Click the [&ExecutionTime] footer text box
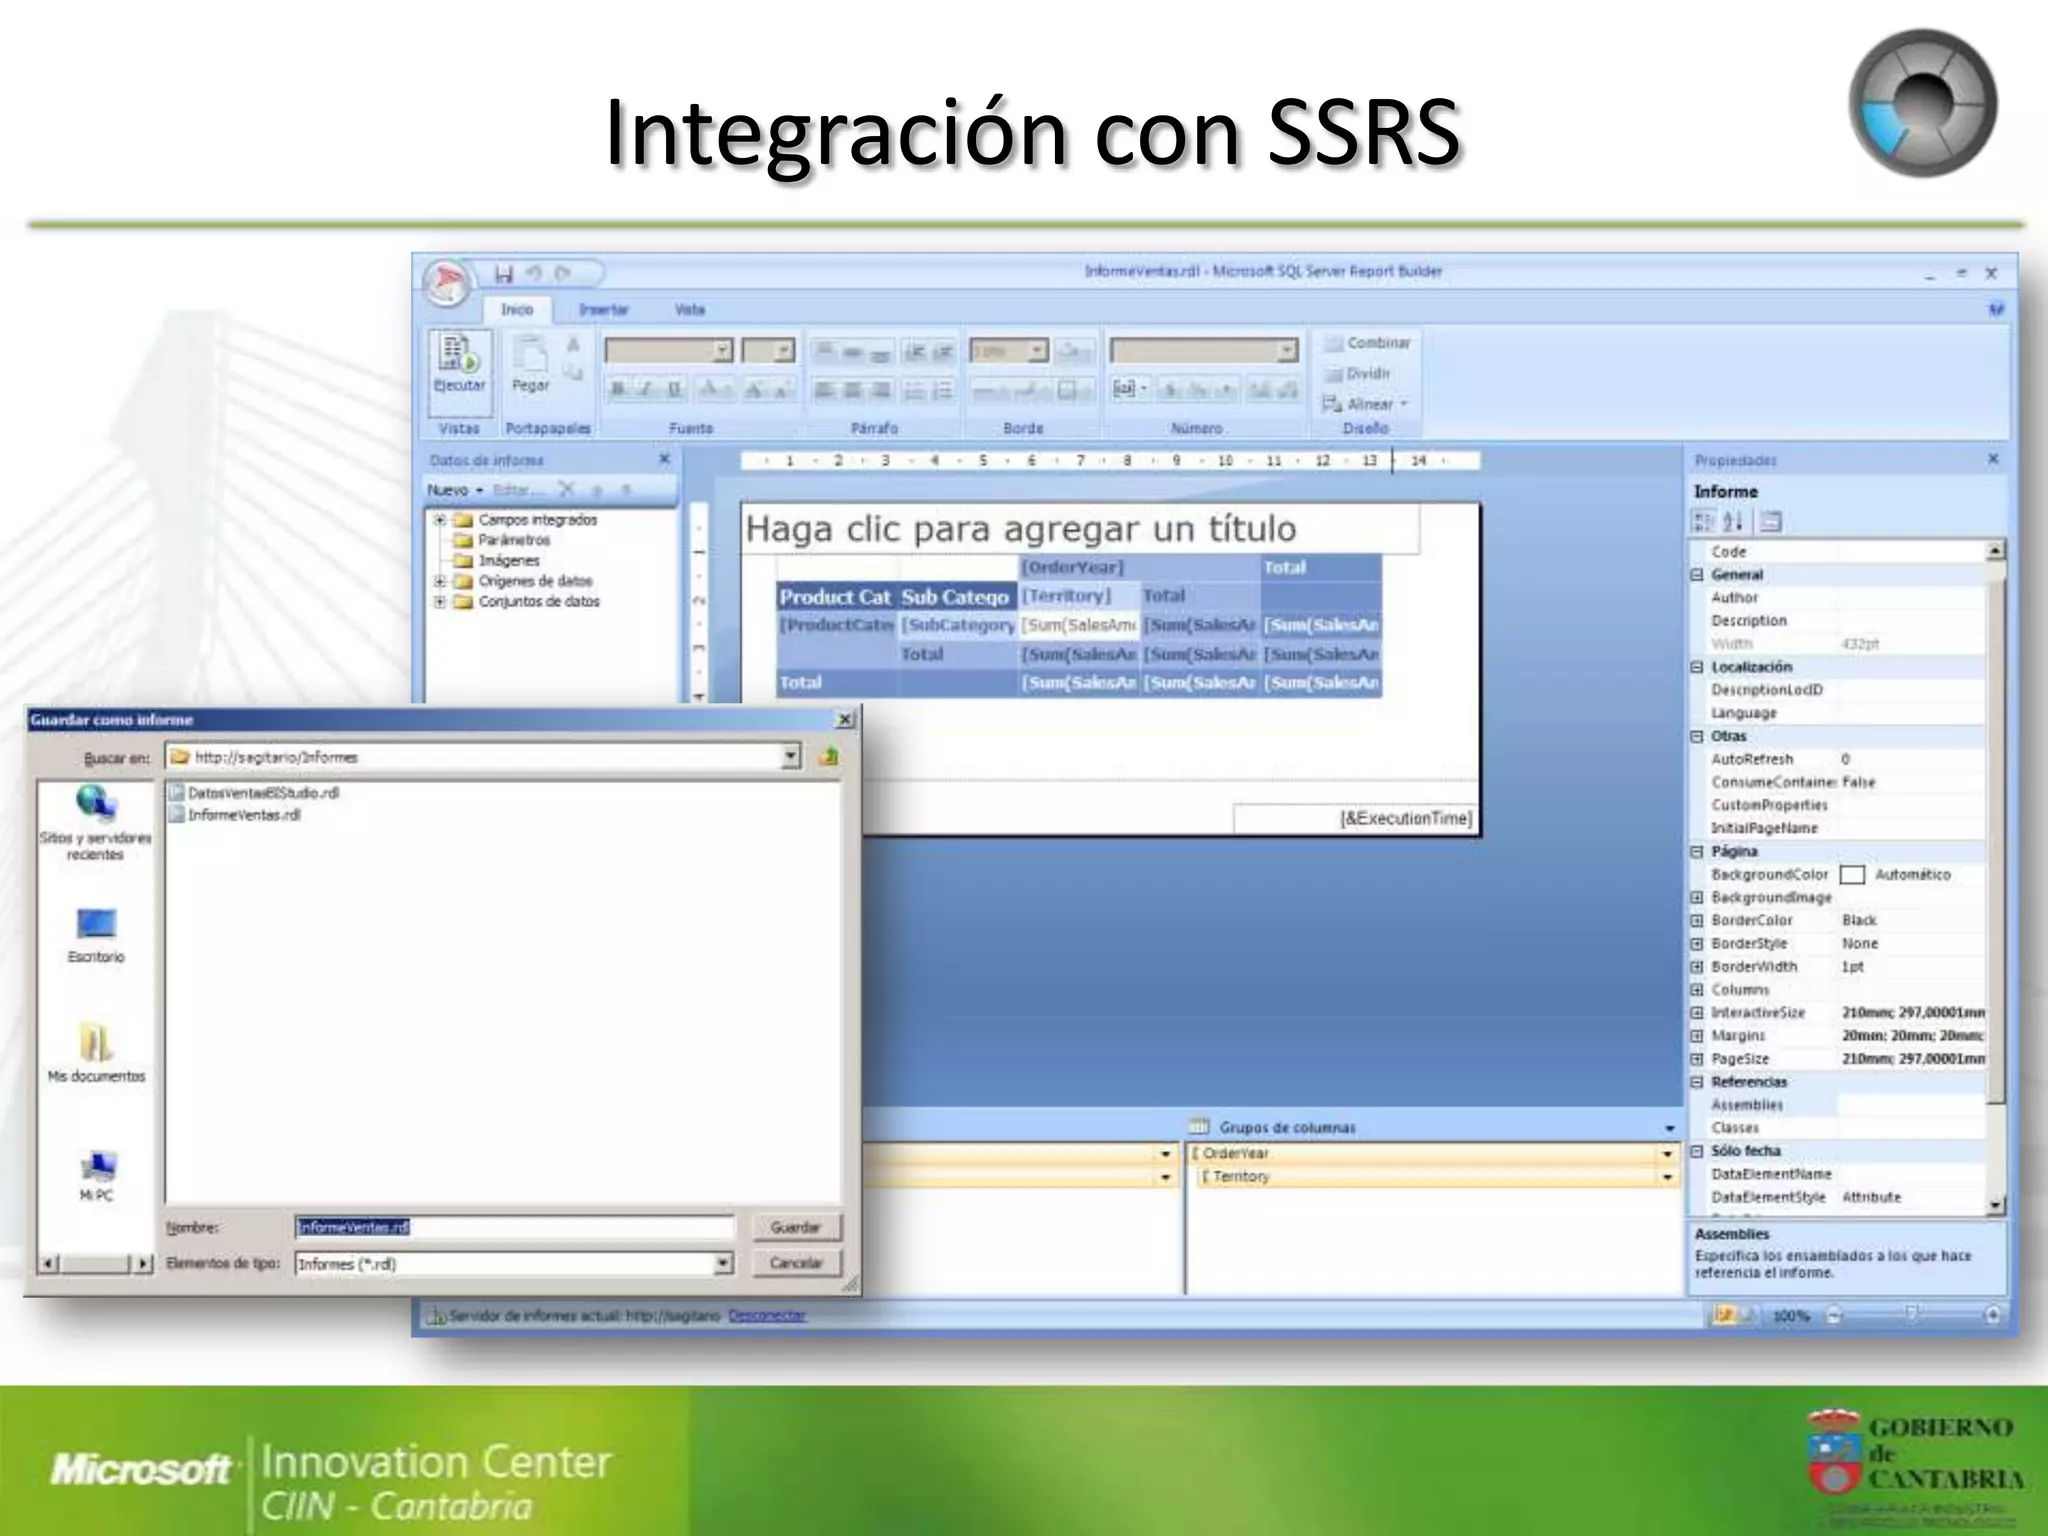Image resolution: width=2048 pixels, height=1536 pixels. click(x=1354, y=818)
